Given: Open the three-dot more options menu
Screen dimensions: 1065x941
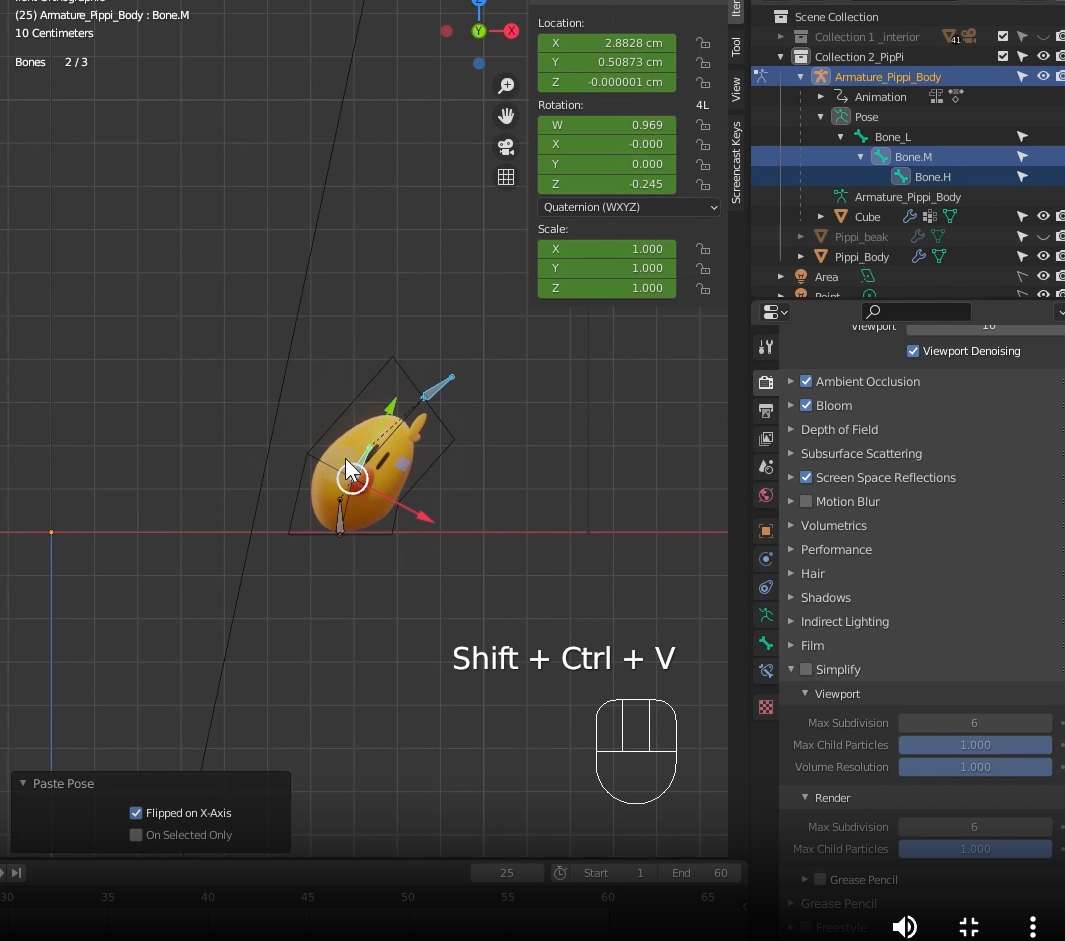Looking at the screenshot, I should tap(1032, 926).
